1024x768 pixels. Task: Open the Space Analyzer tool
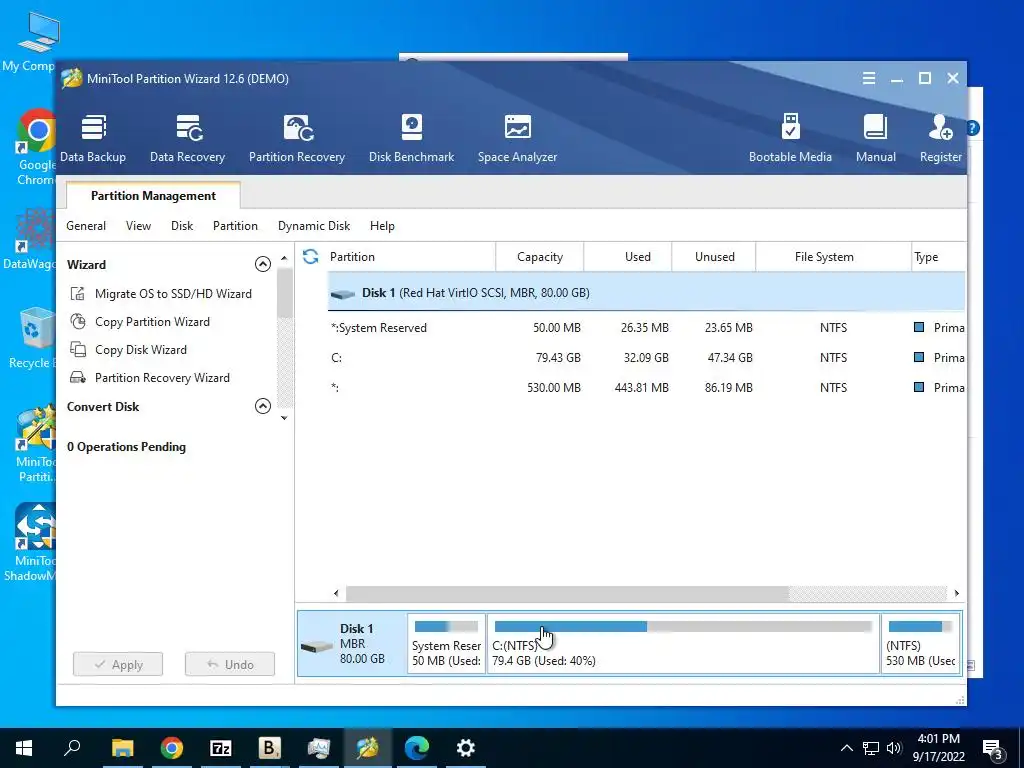(517, 138)
